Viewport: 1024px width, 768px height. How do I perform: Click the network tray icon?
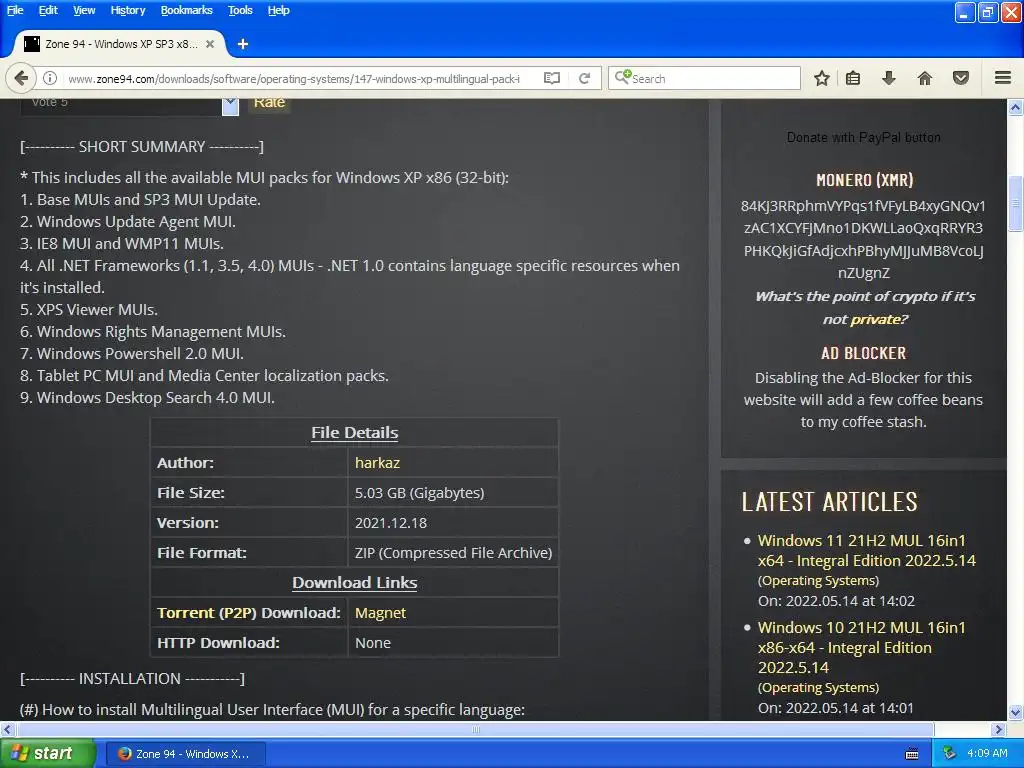coord(950,753)
